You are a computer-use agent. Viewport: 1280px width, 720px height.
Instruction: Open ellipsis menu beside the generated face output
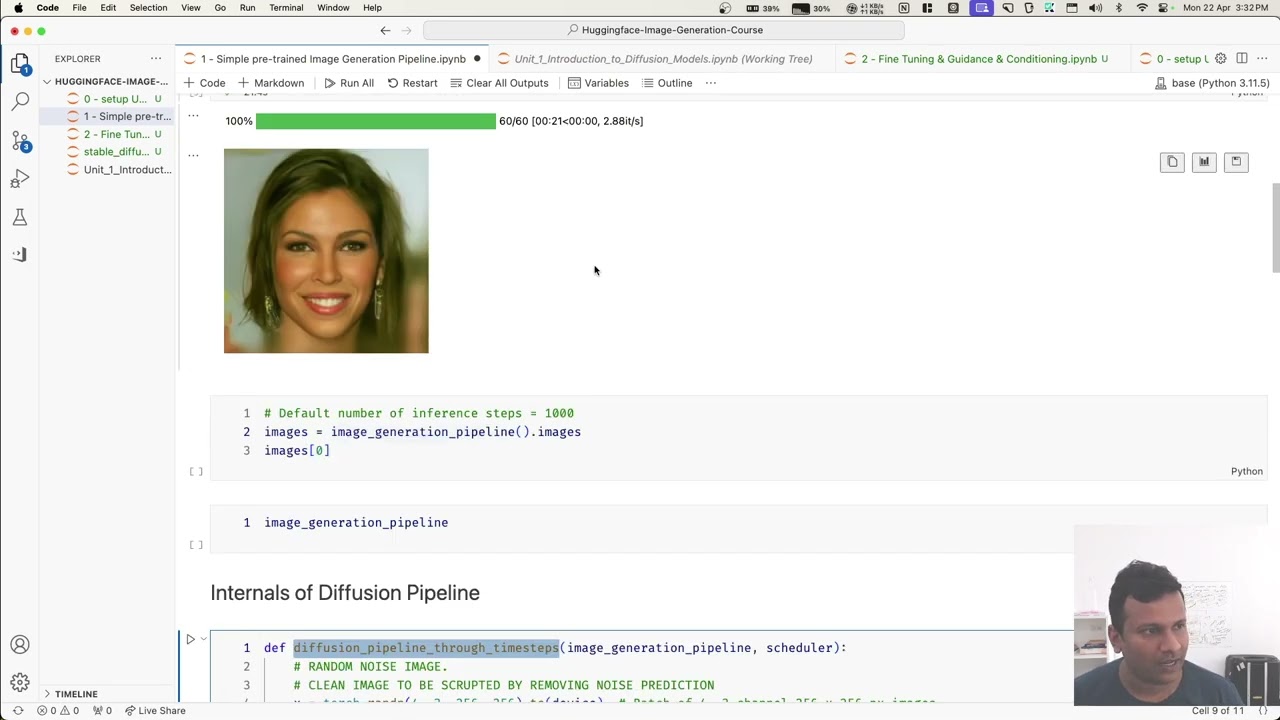tap(194, 155)
